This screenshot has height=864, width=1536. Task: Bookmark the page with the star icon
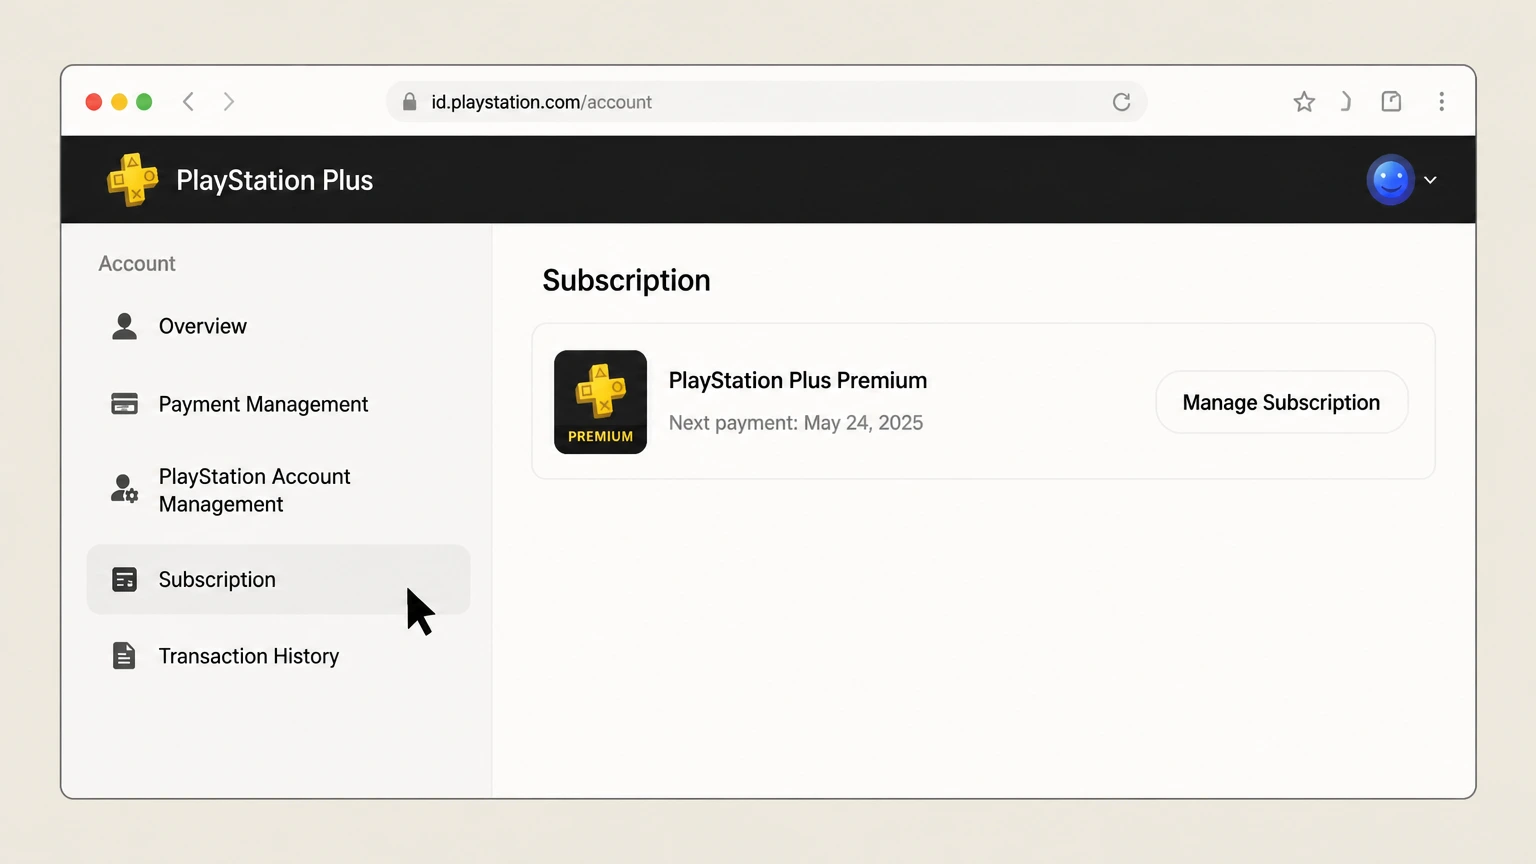[1304, 101]
